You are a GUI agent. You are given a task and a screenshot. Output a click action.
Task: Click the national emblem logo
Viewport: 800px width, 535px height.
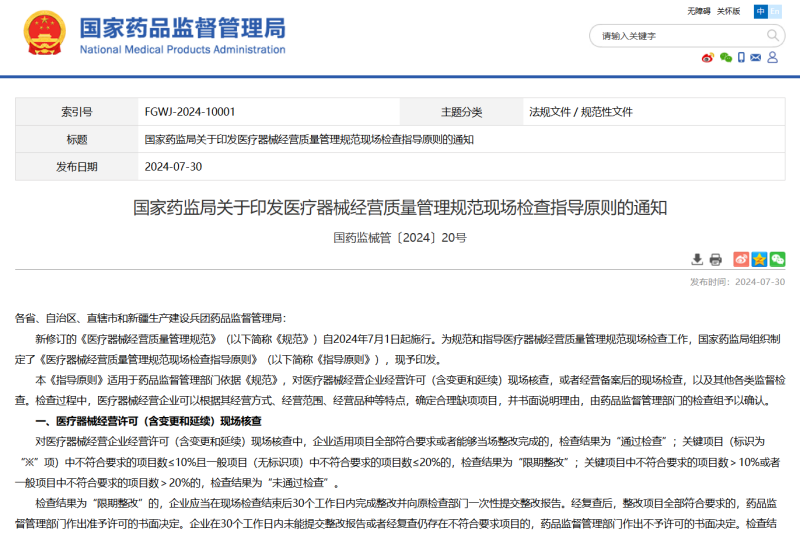[x=45, y=33]
